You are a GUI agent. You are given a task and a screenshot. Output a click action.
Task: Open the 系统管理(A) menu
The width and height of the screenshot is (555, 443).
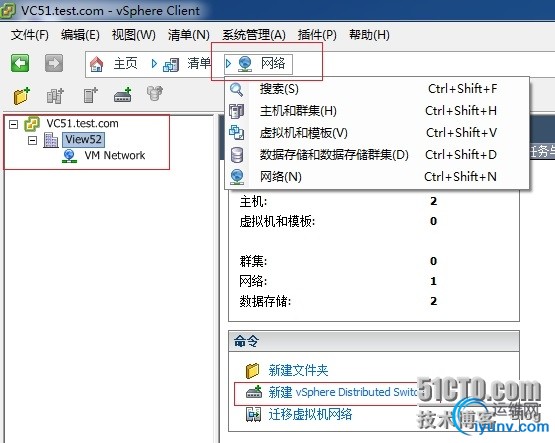(x=254, y=35)
